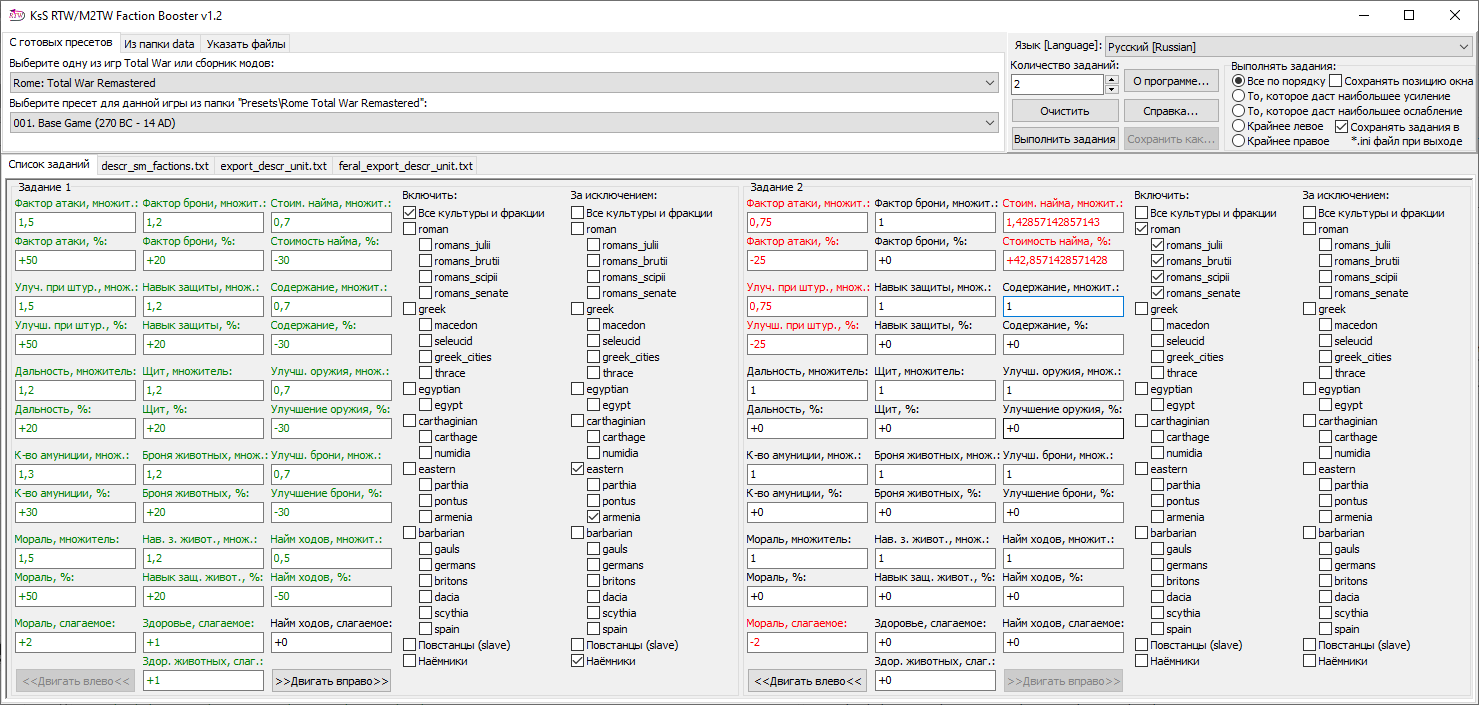Enable the Сохранять позицию окна checkbox
This screenshot has height=705, width=1479.
coord(1336,81)
